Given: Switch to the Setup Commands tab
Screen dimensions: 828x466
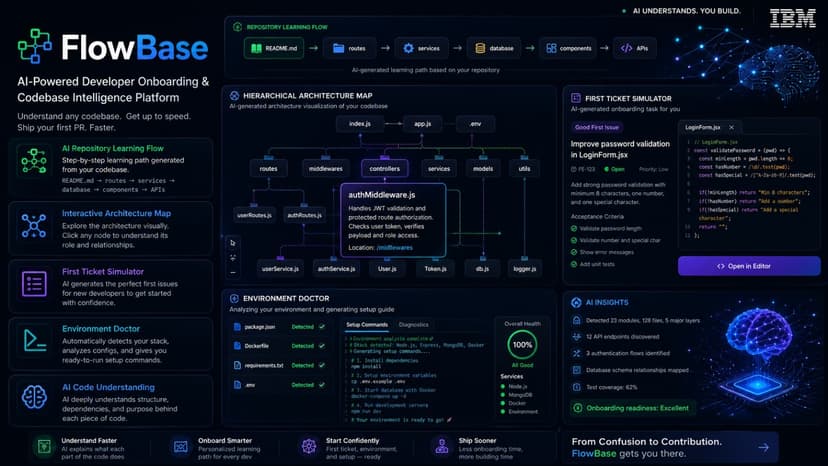Looking at the screenshot, I should coord(367,324).
